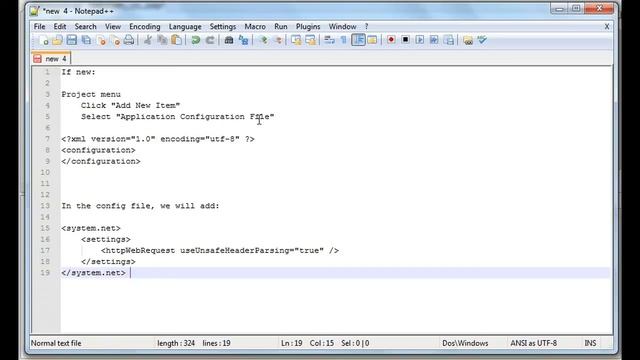Click the 'Project menu' line of text
This screenshot has height=360, width=640.
click(91, 94)
